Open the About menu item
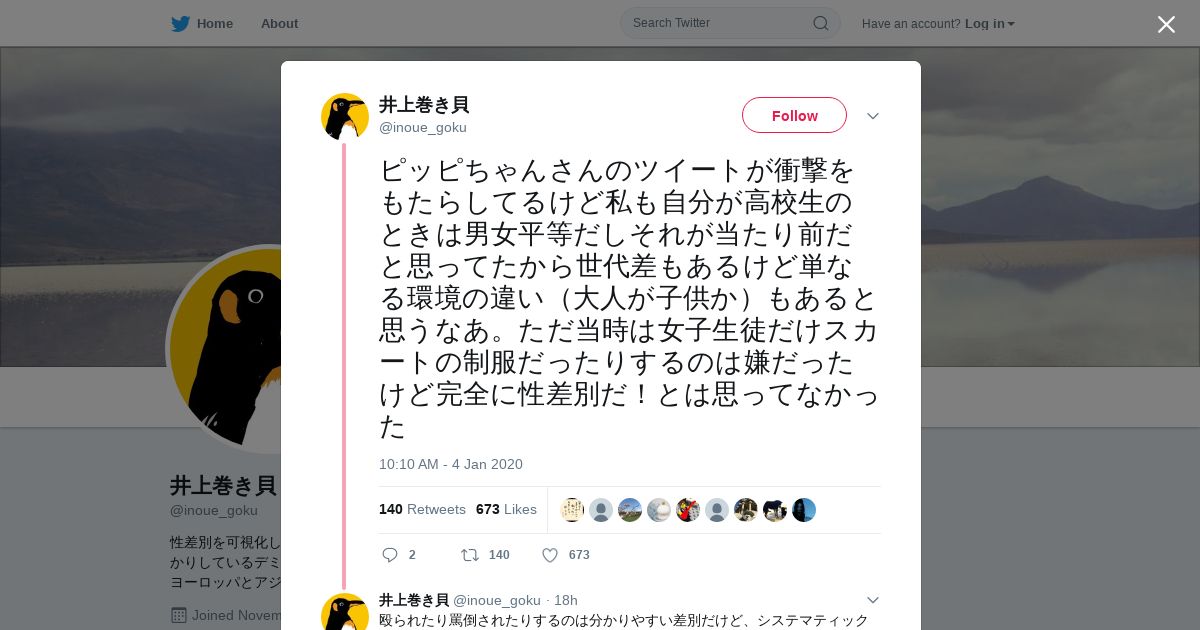 (x=279, y=23)
